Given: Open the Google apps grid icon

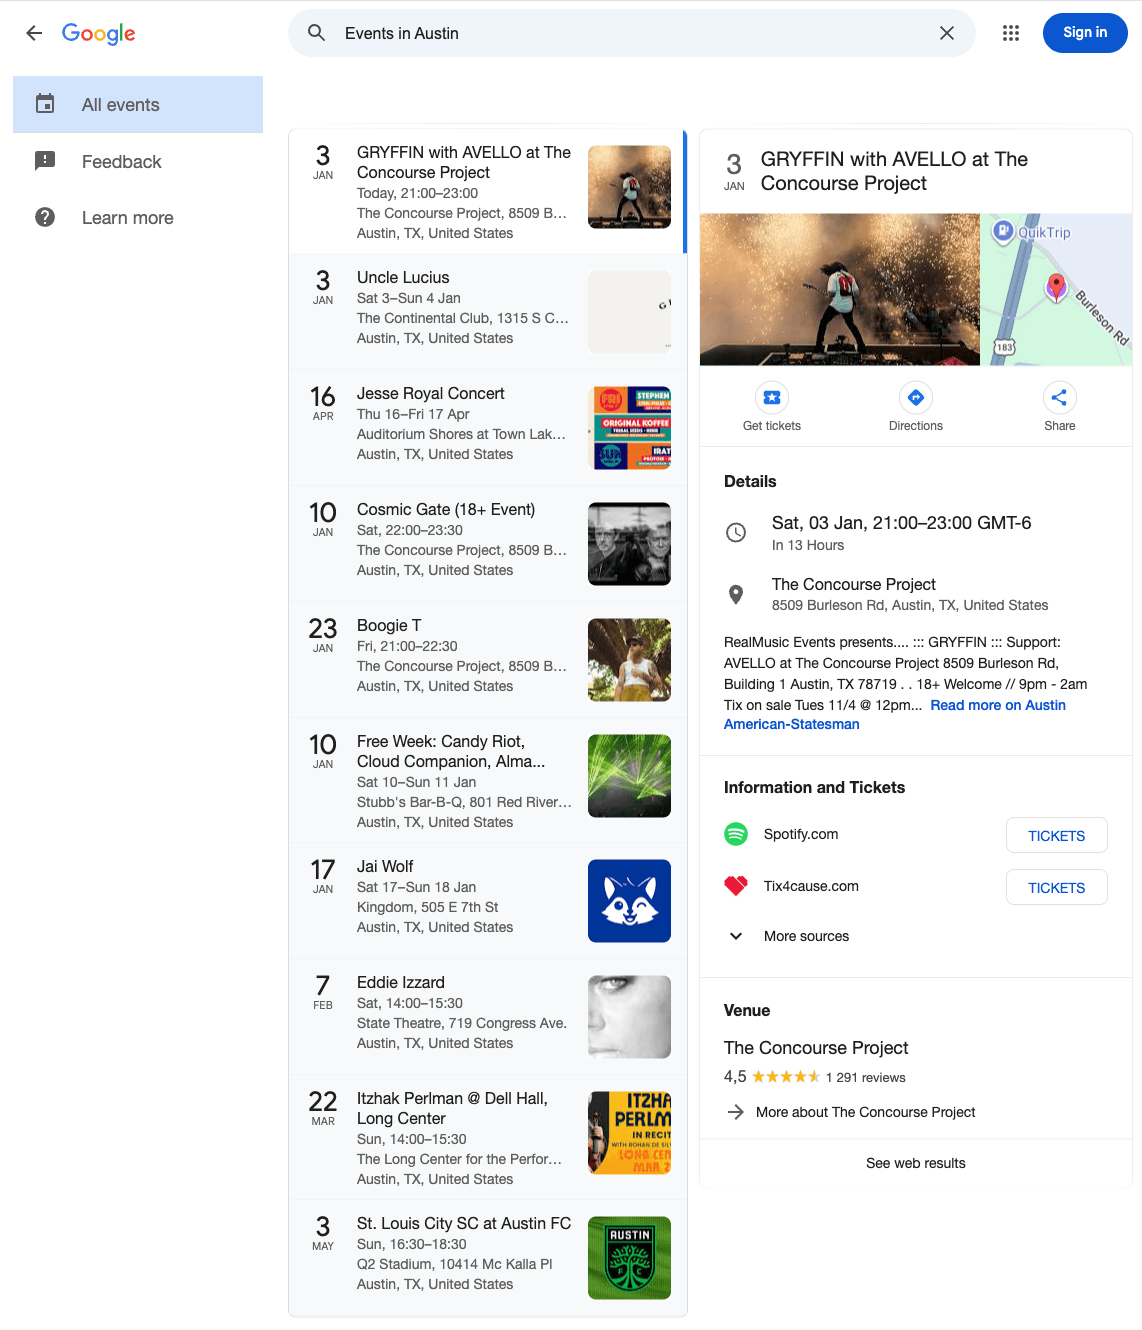Looking at the screenshot, I should click(1011, 33).
